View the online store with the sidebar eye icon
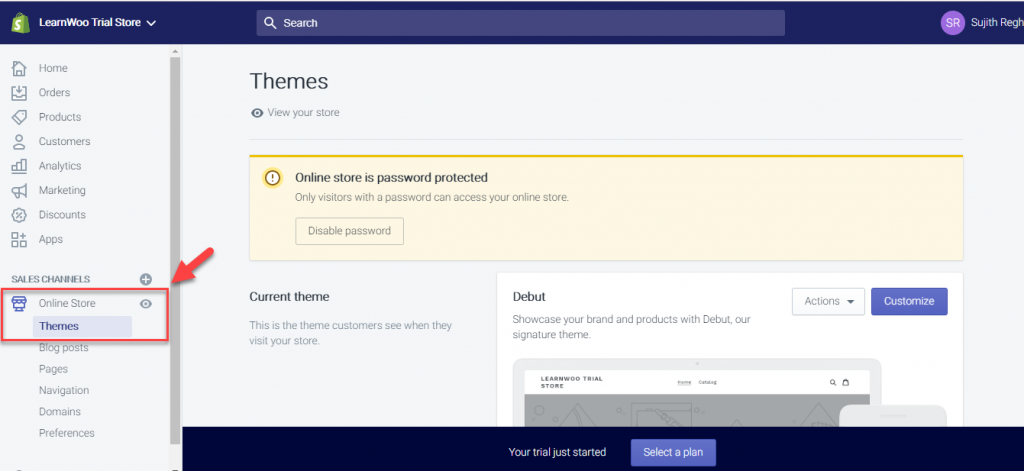This screenshot has height=471, width=1024. coord(146,303)
